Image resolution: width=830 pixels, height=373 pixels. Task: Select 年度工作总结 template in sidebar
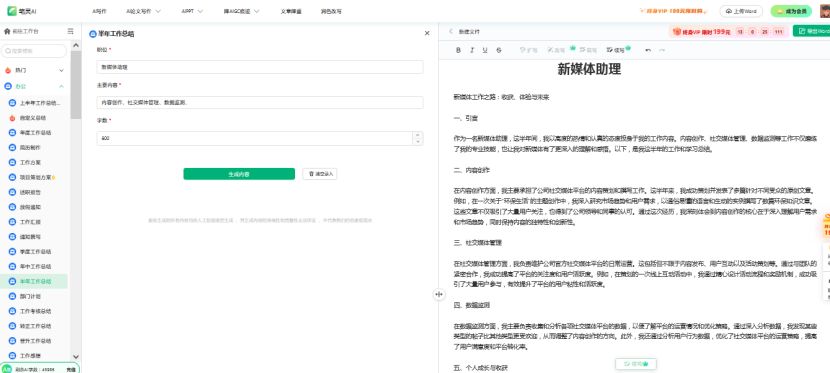(34, 133)
